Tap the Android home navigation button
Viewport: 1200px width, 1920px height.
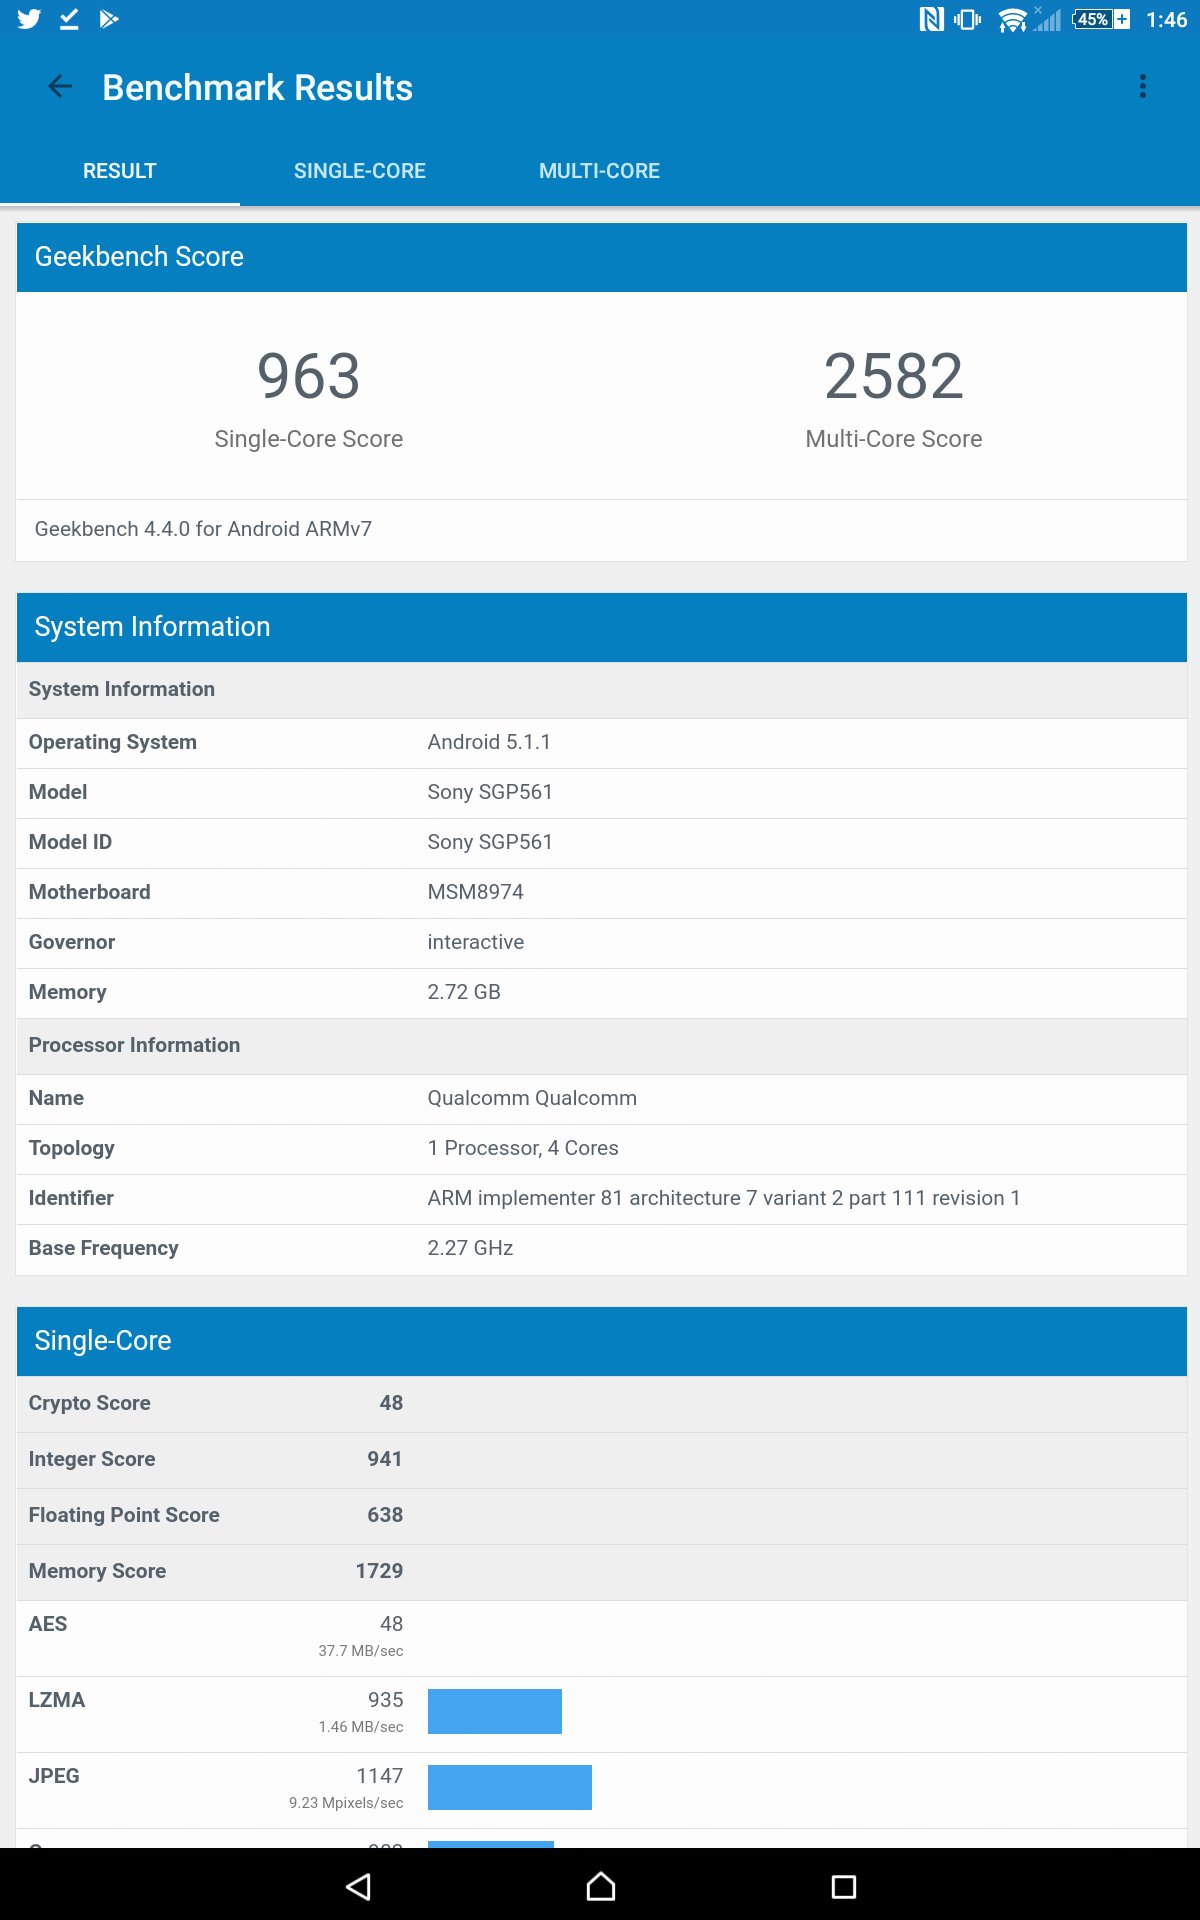(600, 1886)
